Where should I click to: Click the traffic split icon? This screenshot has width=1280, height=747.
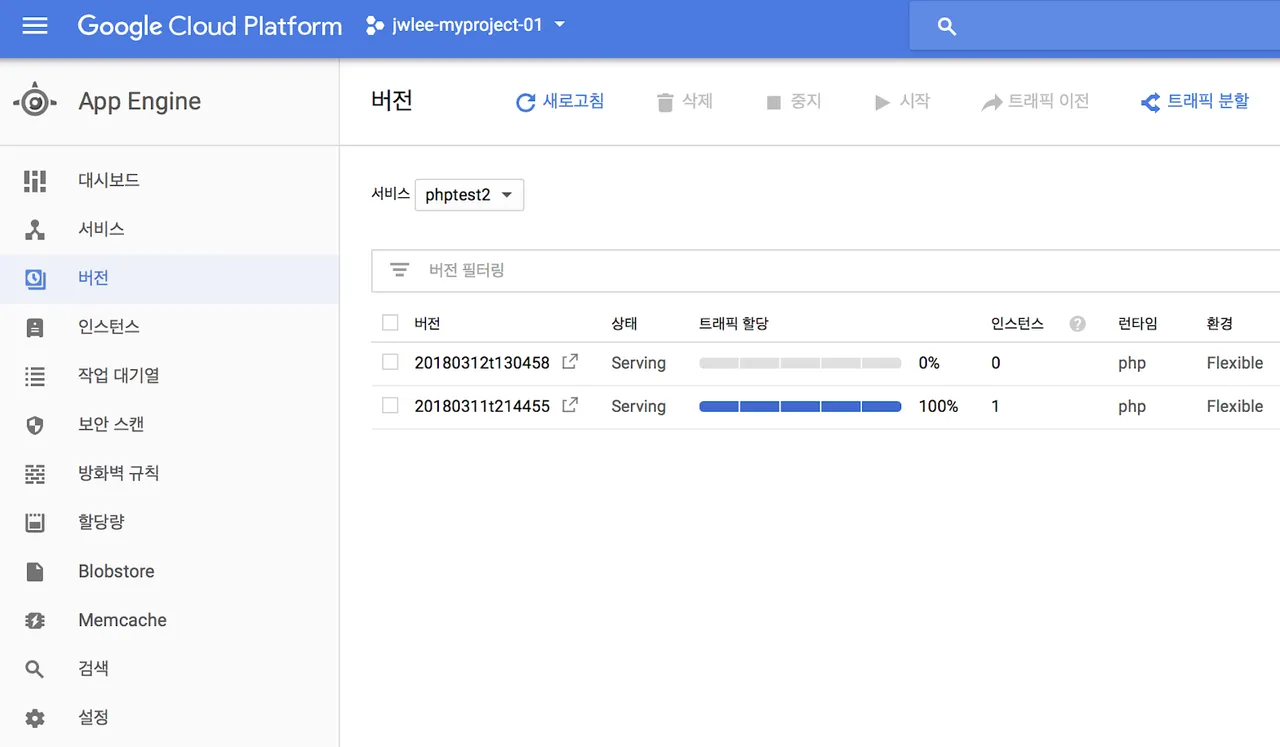click(1150, 102)
